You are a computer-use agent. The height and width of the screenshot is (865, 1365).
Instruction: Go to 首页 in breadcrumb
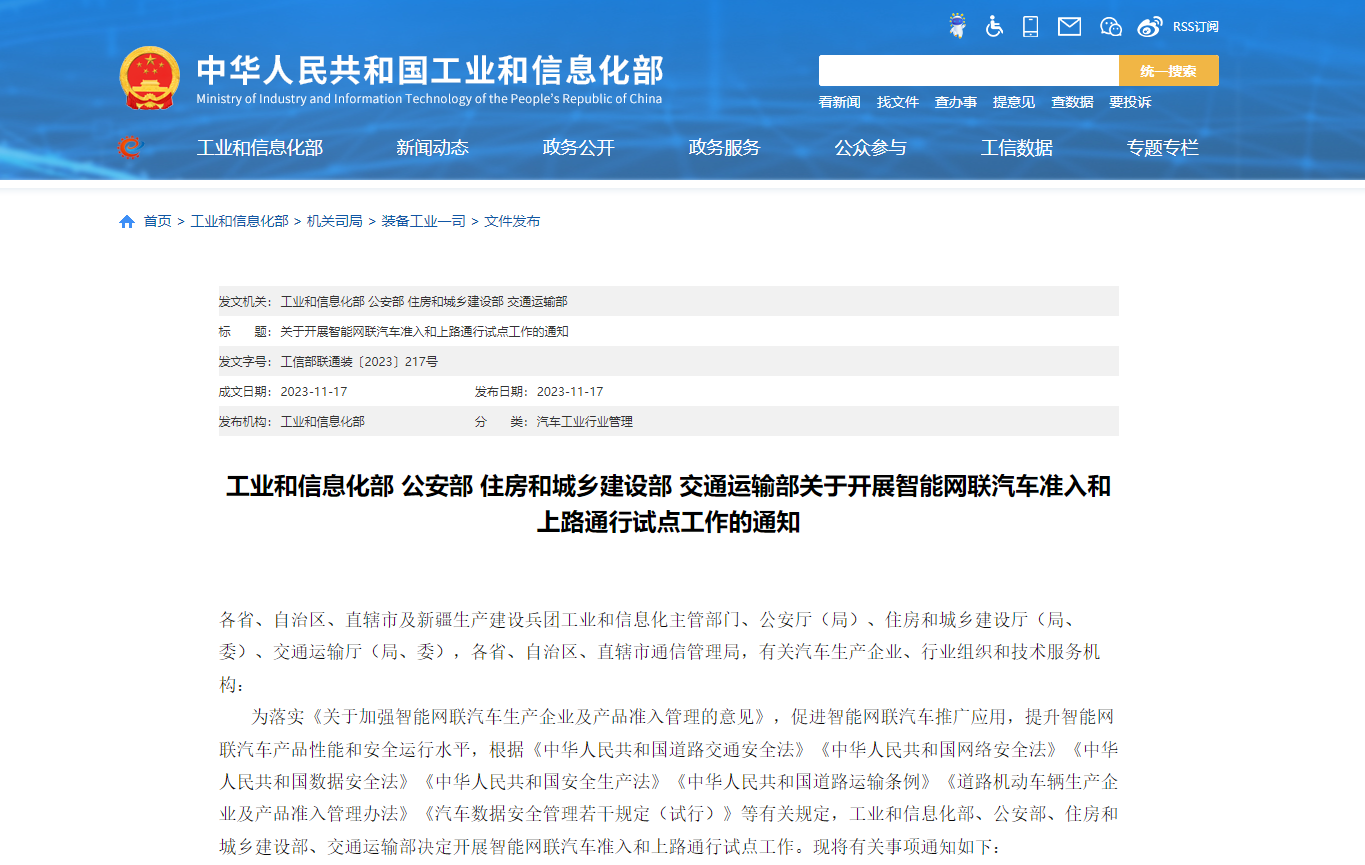157,221
